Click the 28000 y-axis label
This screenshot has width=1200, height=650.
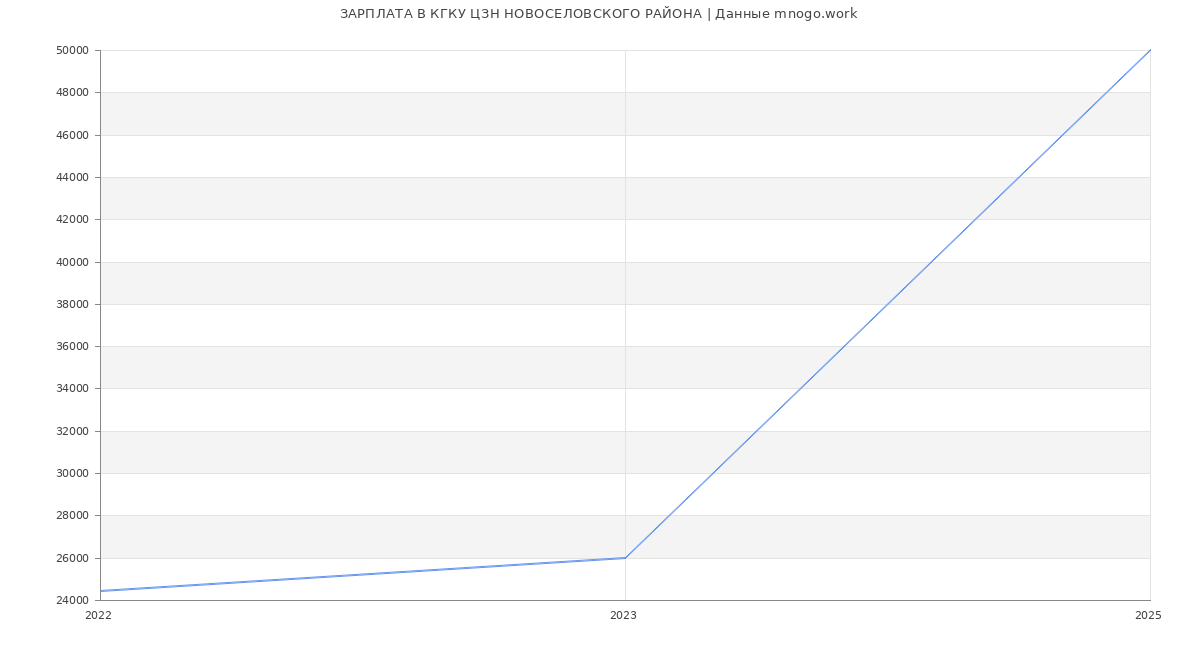pos(74,516)
